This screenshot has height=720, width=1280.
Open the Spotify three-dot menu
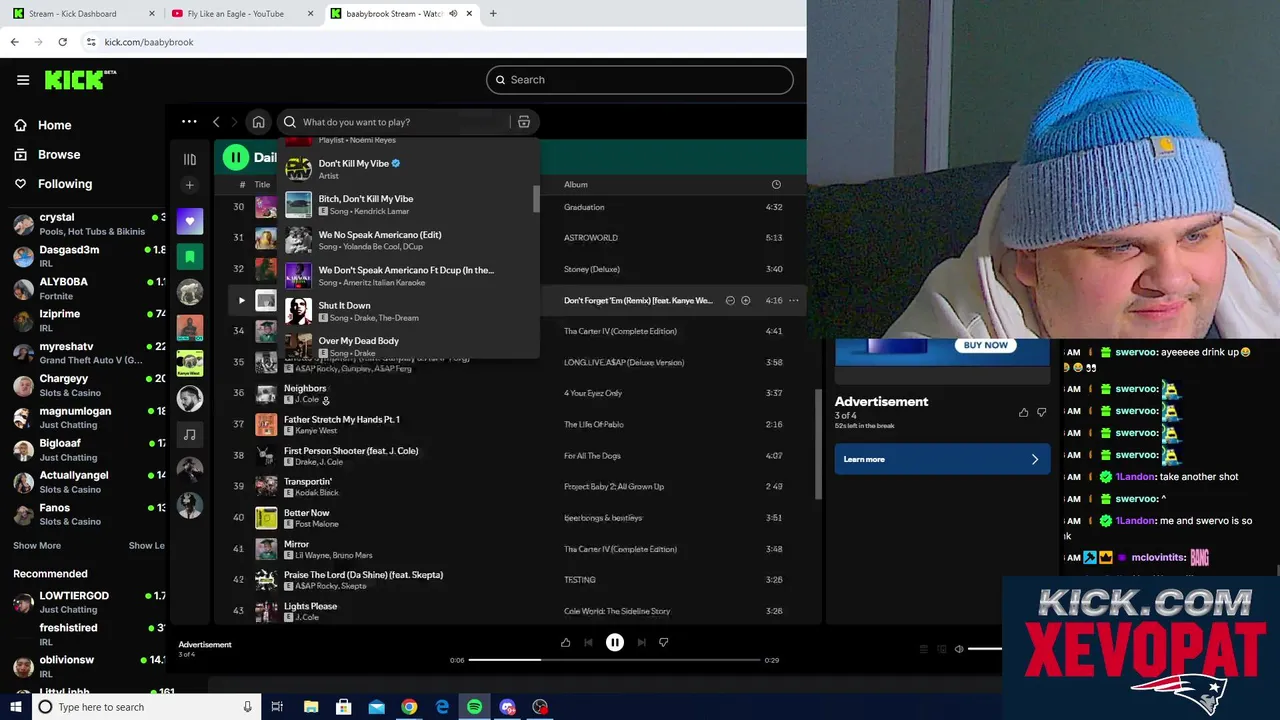(189, 122)
